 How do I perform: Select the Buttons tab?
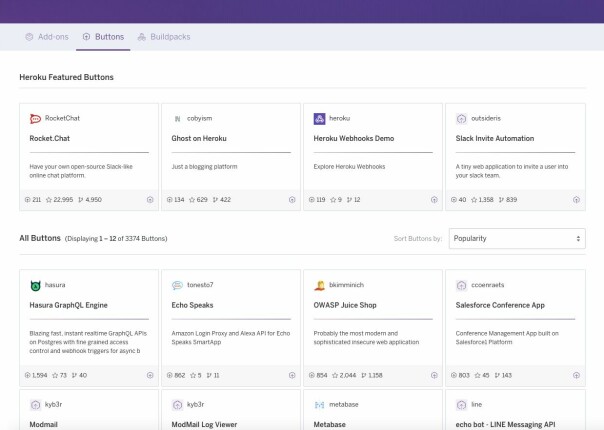pos(103,37)
